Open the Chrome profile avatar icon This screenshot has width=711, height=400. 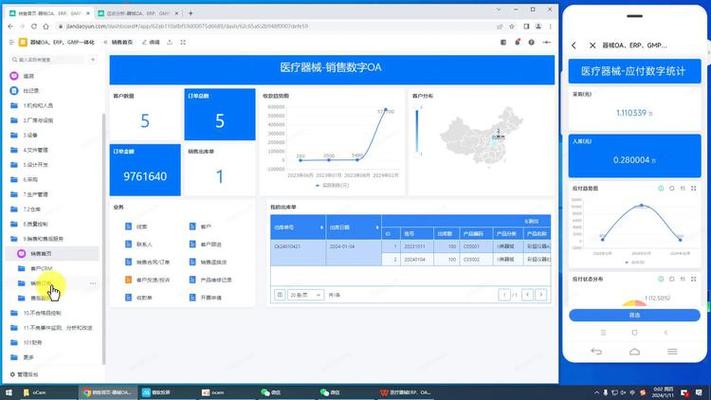538,26
